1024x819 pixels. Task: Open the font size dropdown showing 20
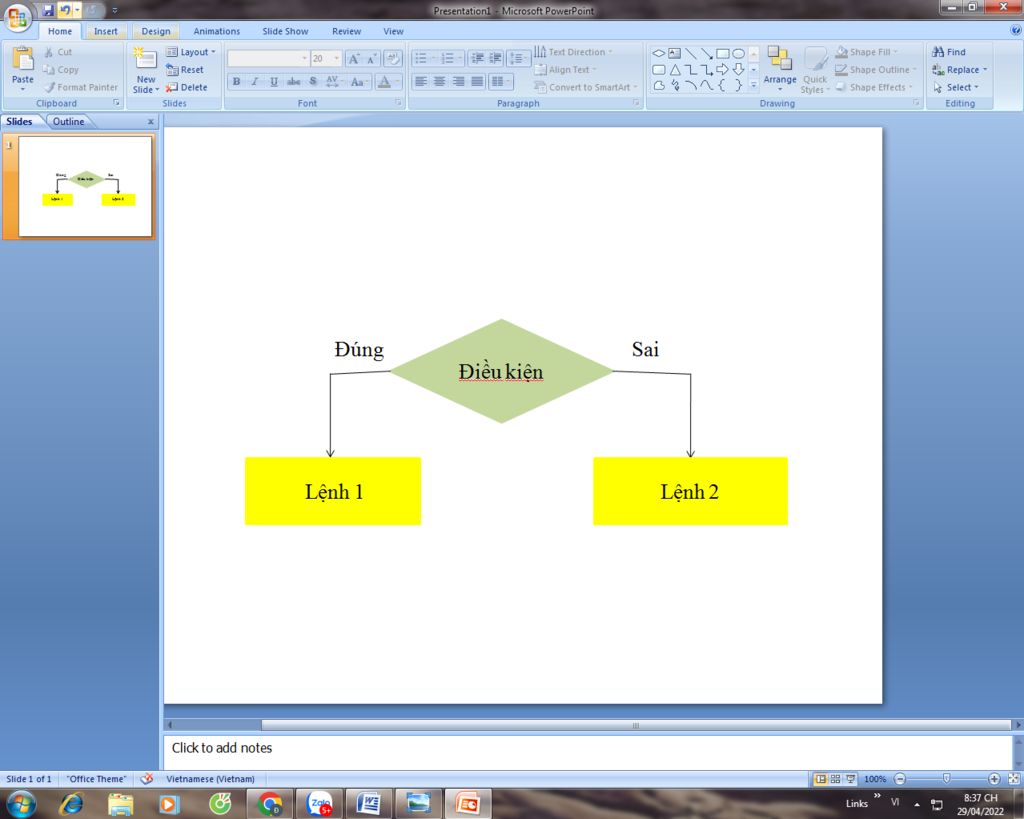pyautogui.click(x=337, y=59)
